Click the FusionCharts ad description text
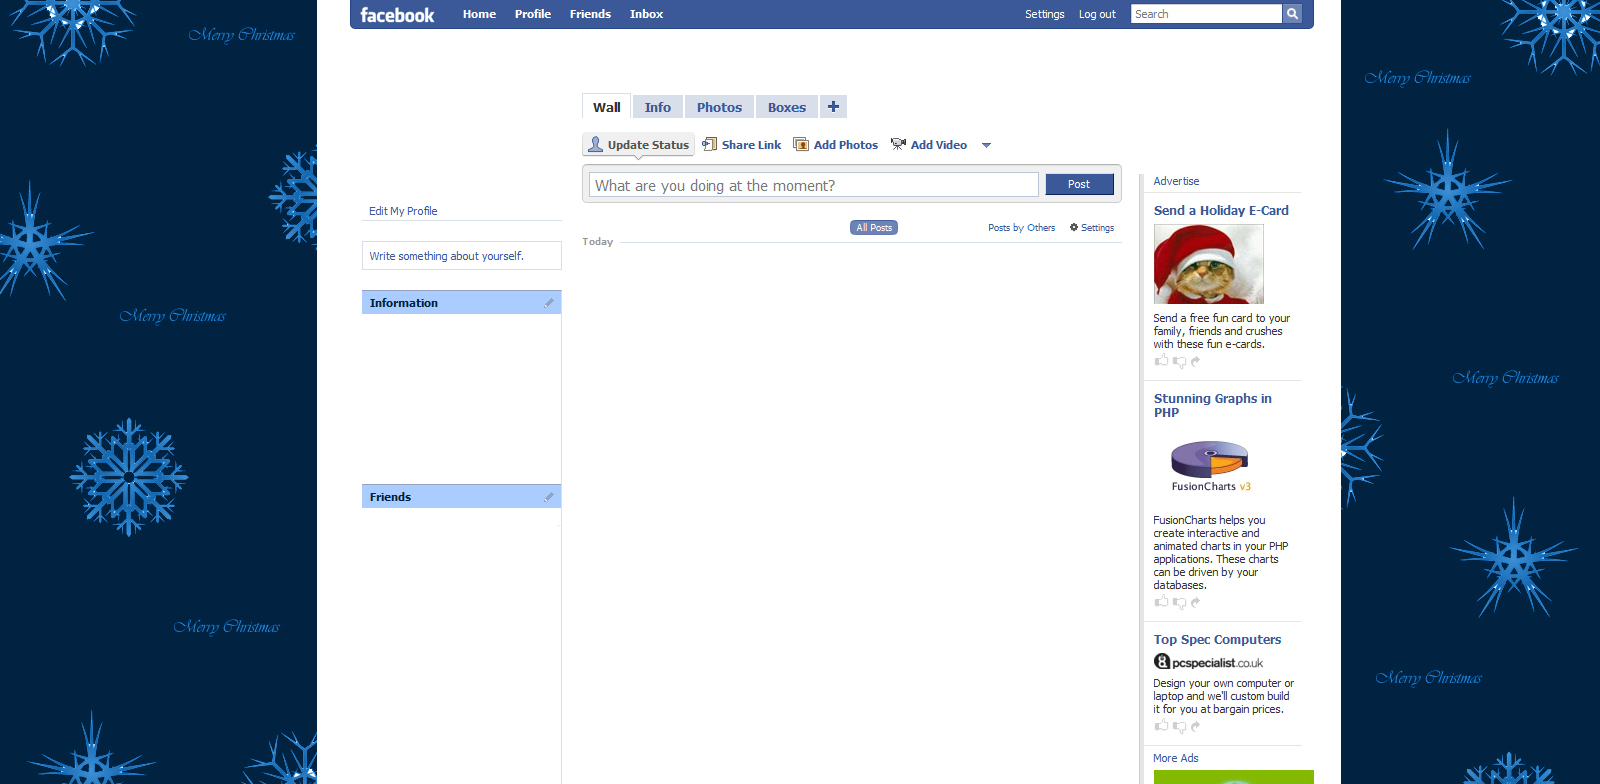Viewport: 1600px width, 784px height. (1220, 553)
